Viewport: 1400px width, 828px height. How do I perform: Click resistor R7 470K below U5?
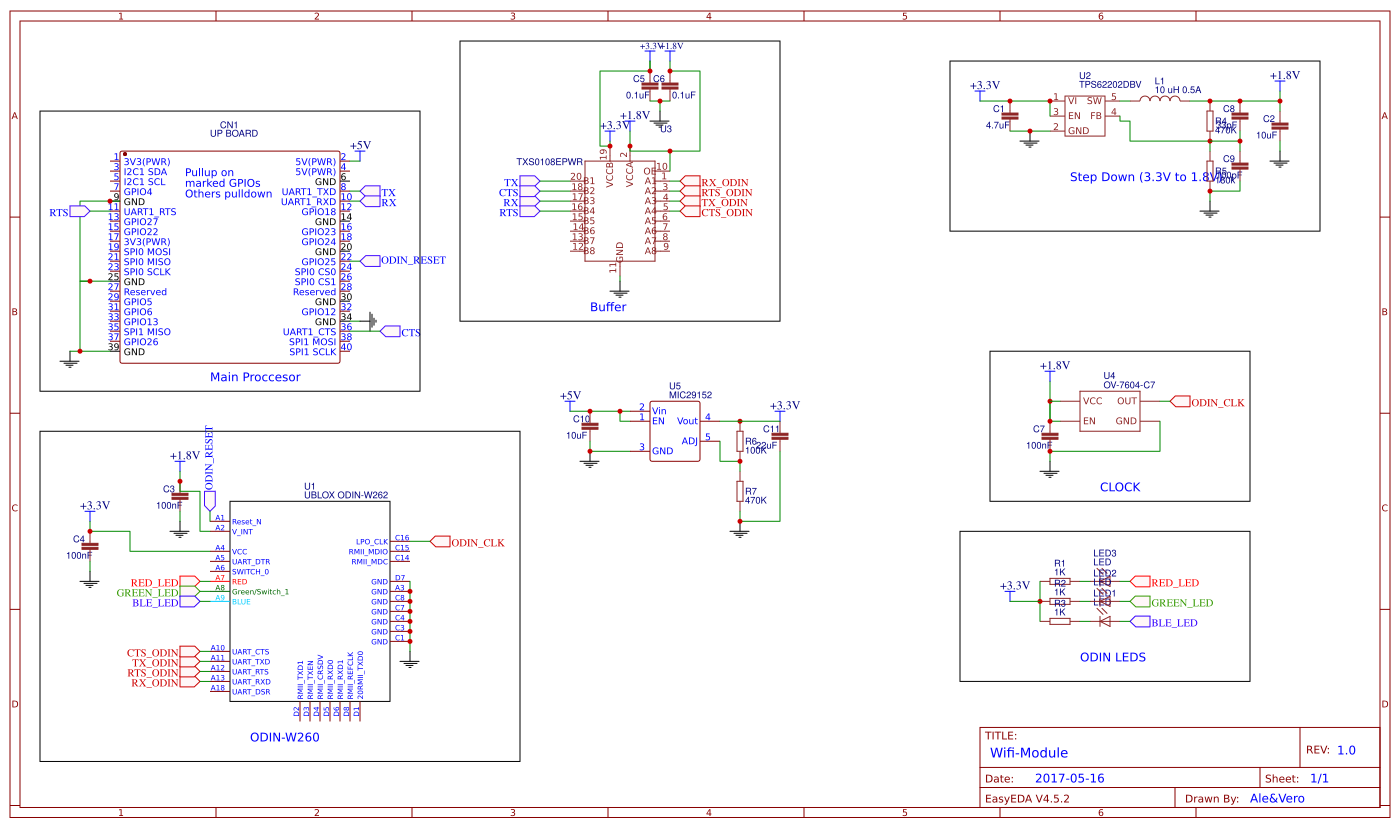tap(740, 492)
